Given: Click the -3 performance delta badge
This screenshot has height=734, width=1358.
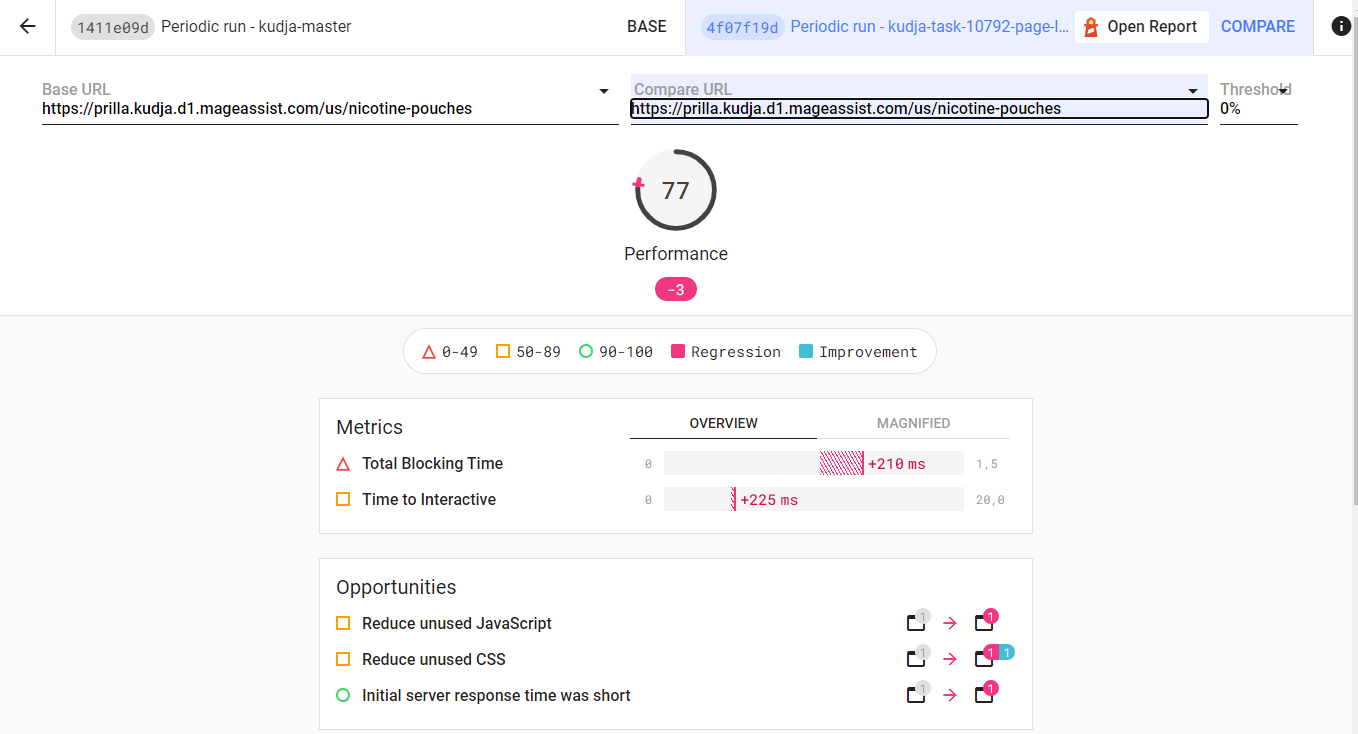Looking at the screenshot, I should pyautogui.click(x=676, y=290).
